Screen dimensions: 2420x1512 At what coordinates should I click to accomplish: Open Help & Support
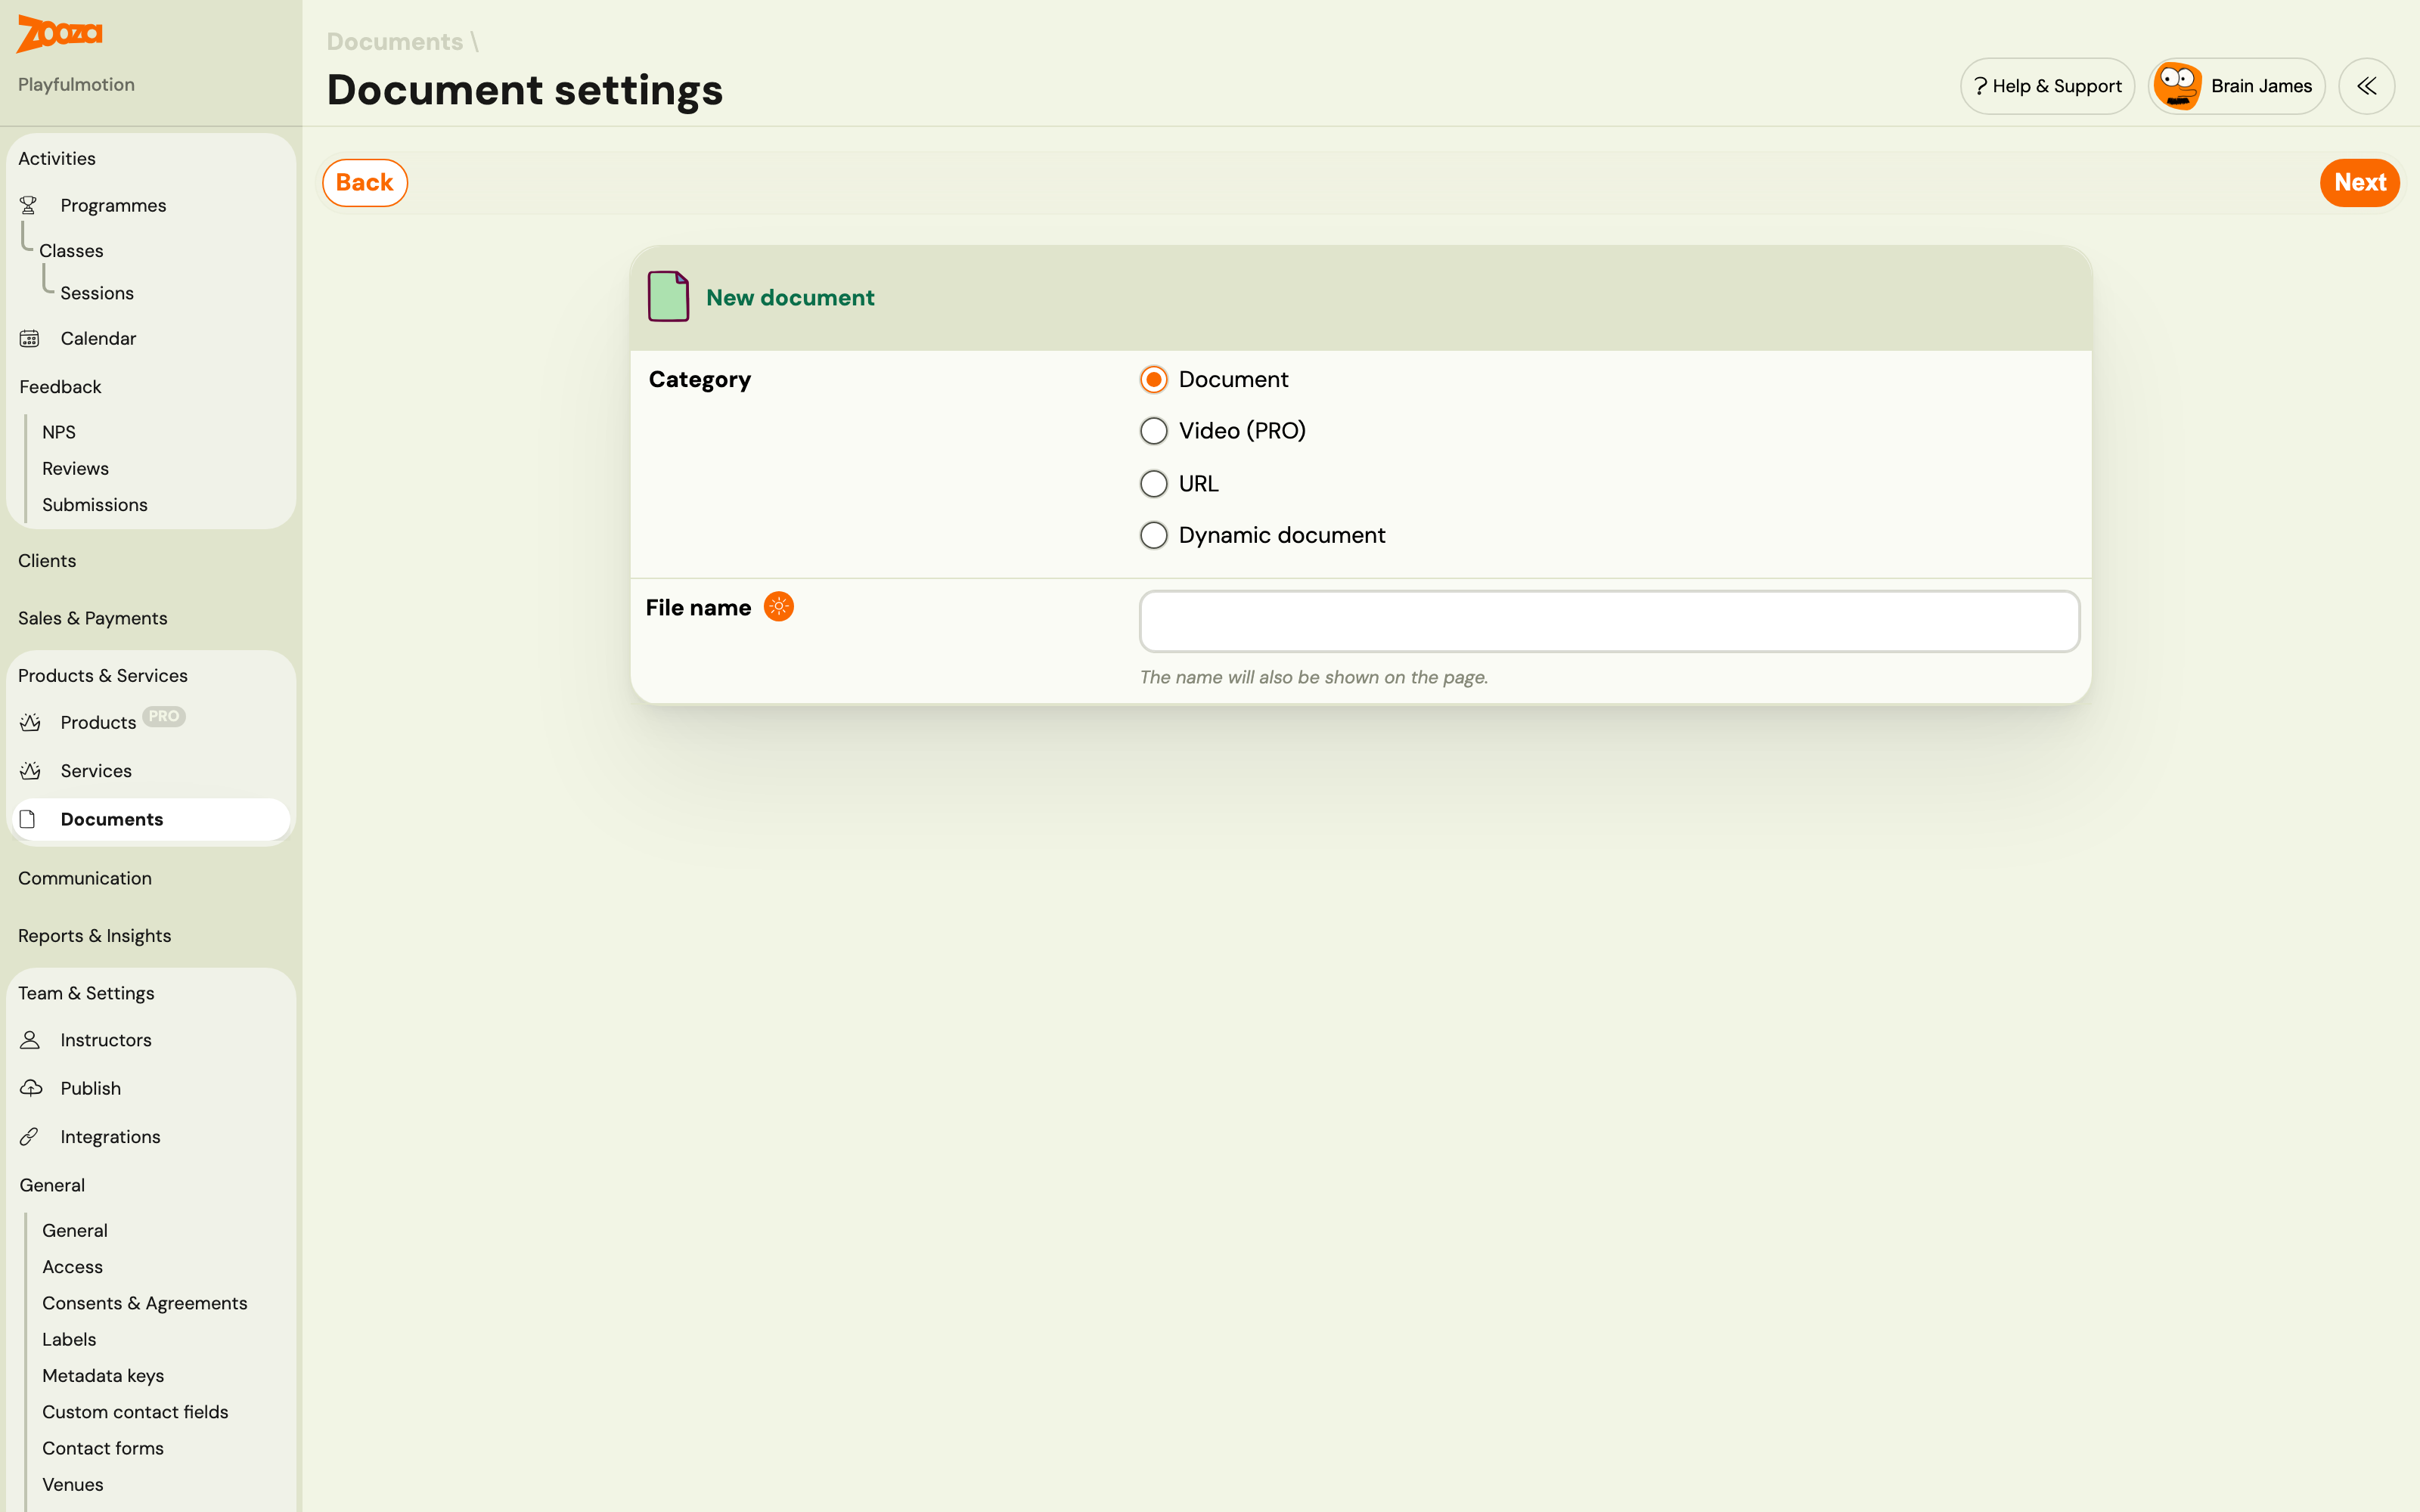2047,86
